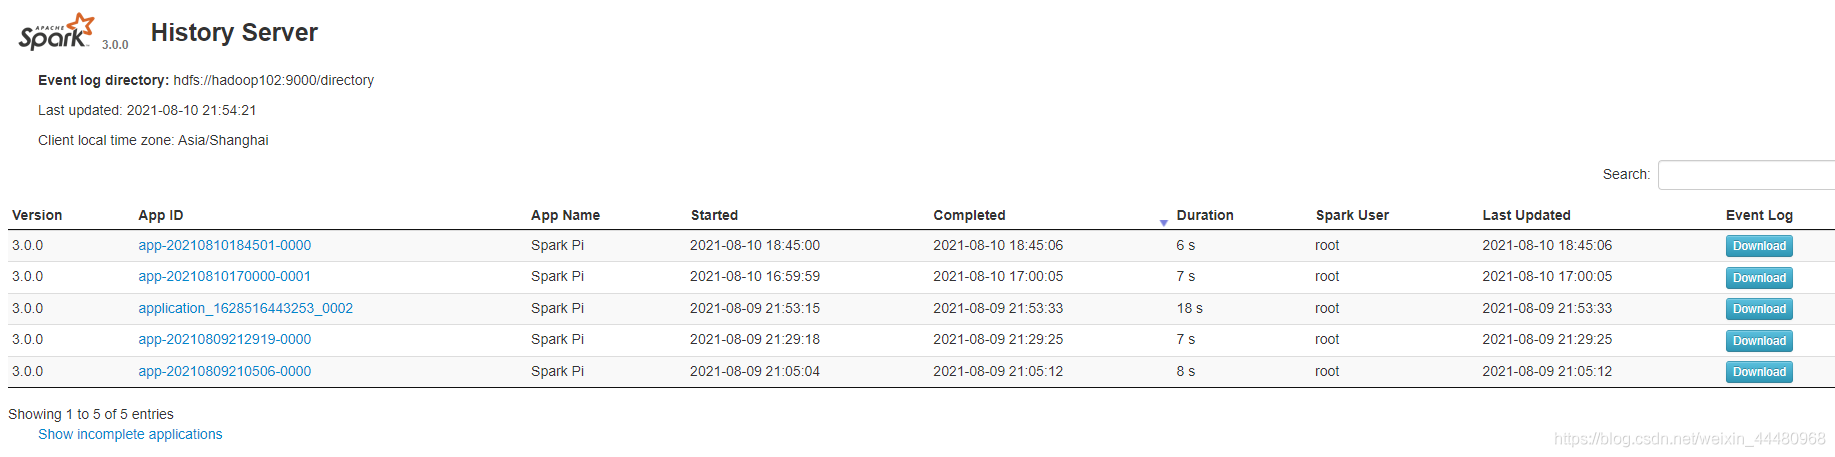Sort table by App ID column
This screenshot has width=1835, height=457.
click(x=161, y=215)
